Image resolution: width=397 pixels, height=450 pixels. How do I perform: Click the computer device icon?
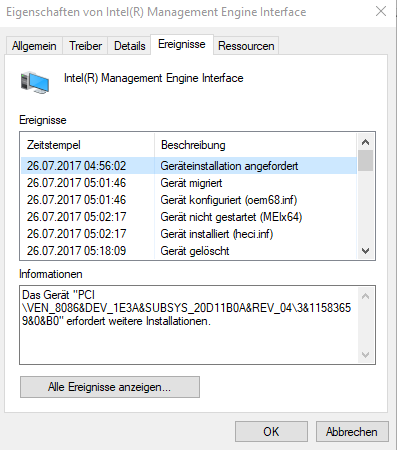click(35, 82)
